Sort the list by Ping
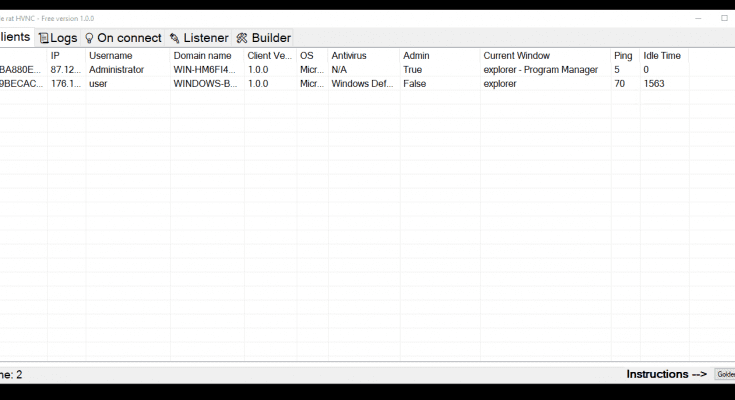The image size is (735, 400). tap(623, 56)
